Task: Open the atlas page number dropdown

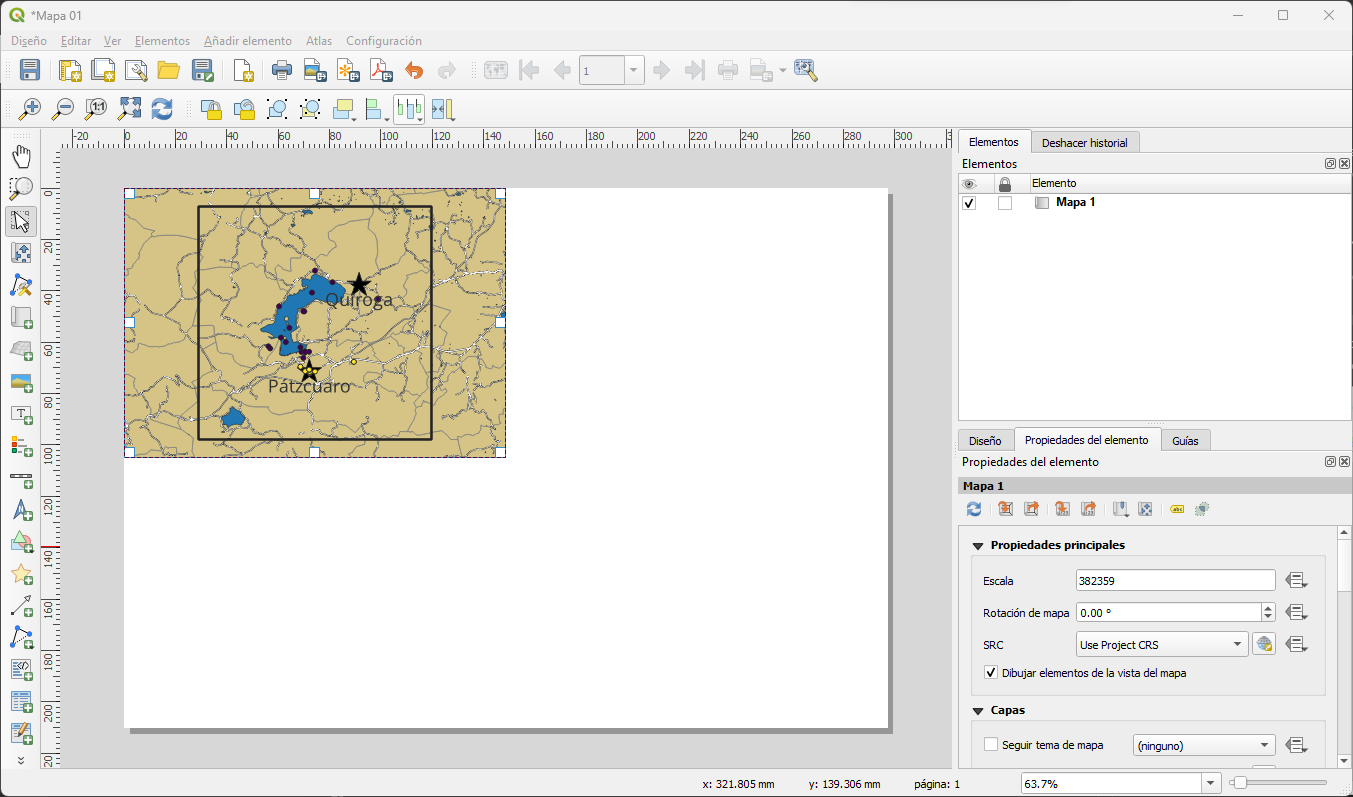Action: click(x=634, y=70)
